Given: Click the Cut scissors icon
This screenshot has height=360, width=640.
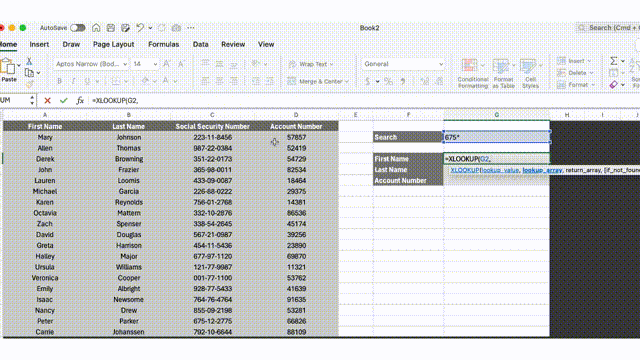Looking at the screenshot, I should click(29, 61).
